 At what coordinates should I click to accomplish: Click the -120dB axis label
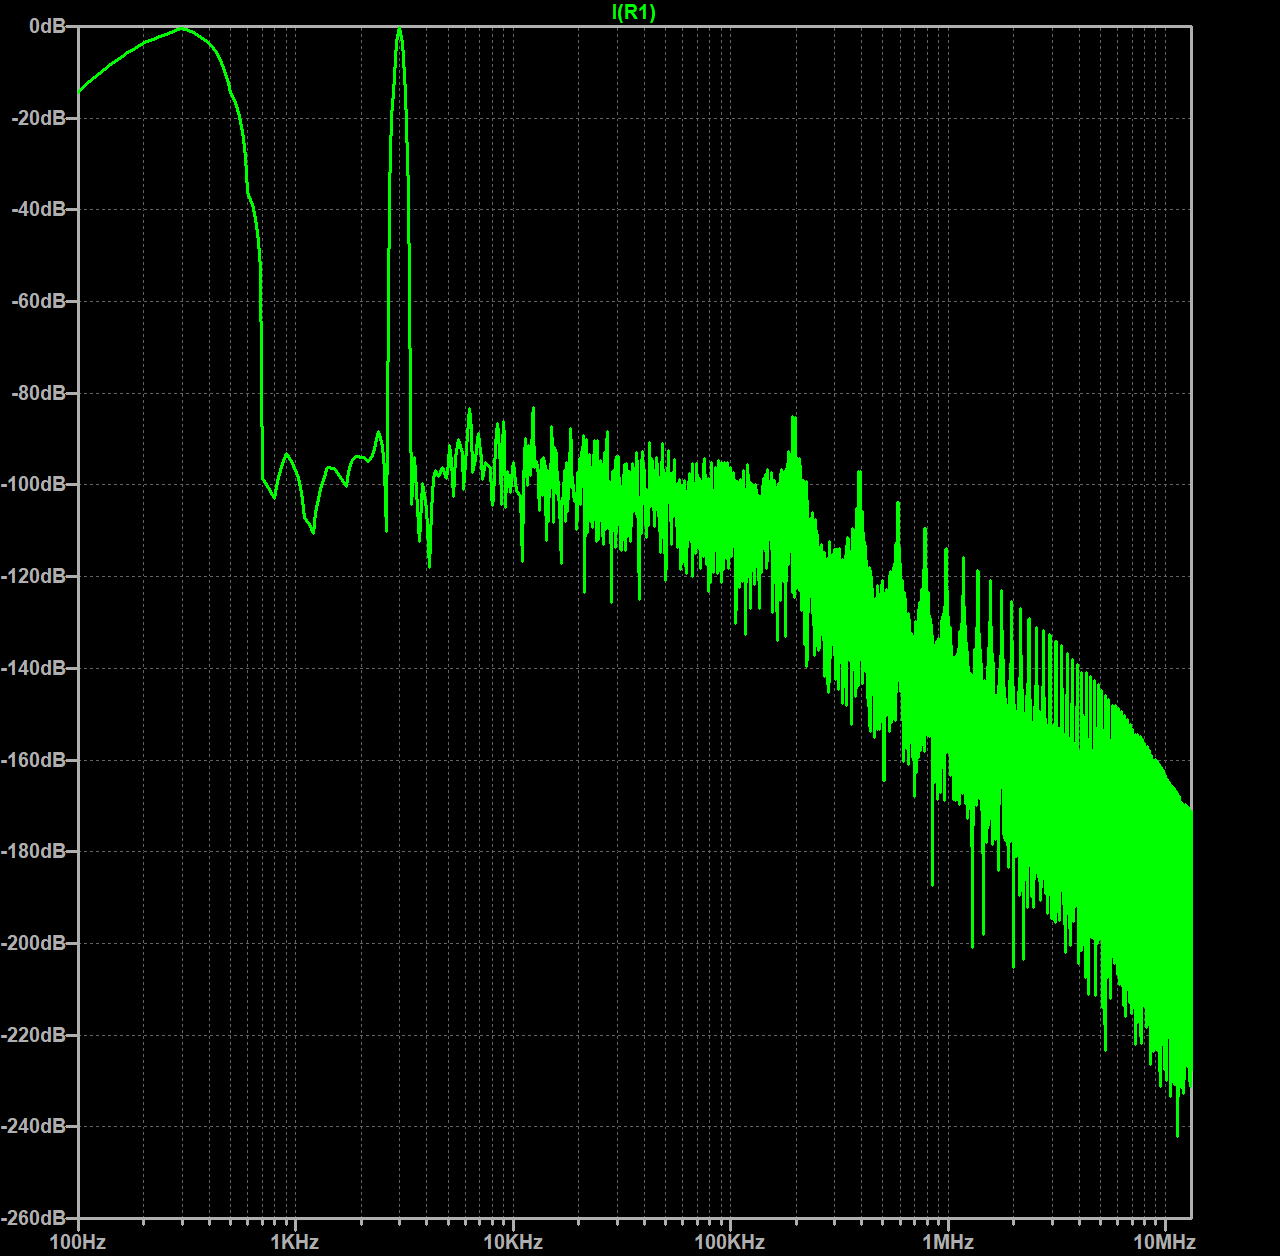tap(34, 576)
